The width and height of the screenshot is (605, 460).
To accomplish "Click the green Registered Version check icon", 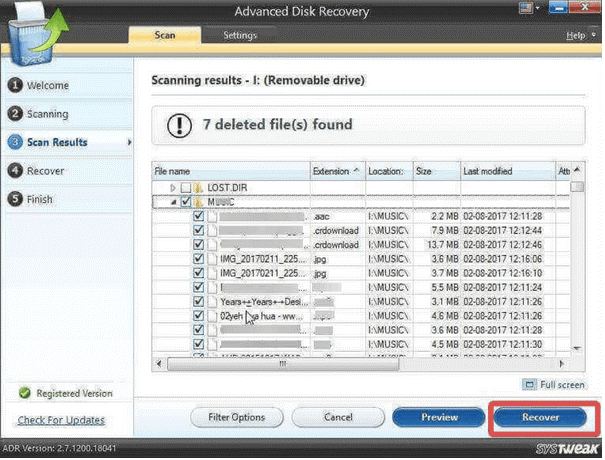I will [x=25, y=393].
